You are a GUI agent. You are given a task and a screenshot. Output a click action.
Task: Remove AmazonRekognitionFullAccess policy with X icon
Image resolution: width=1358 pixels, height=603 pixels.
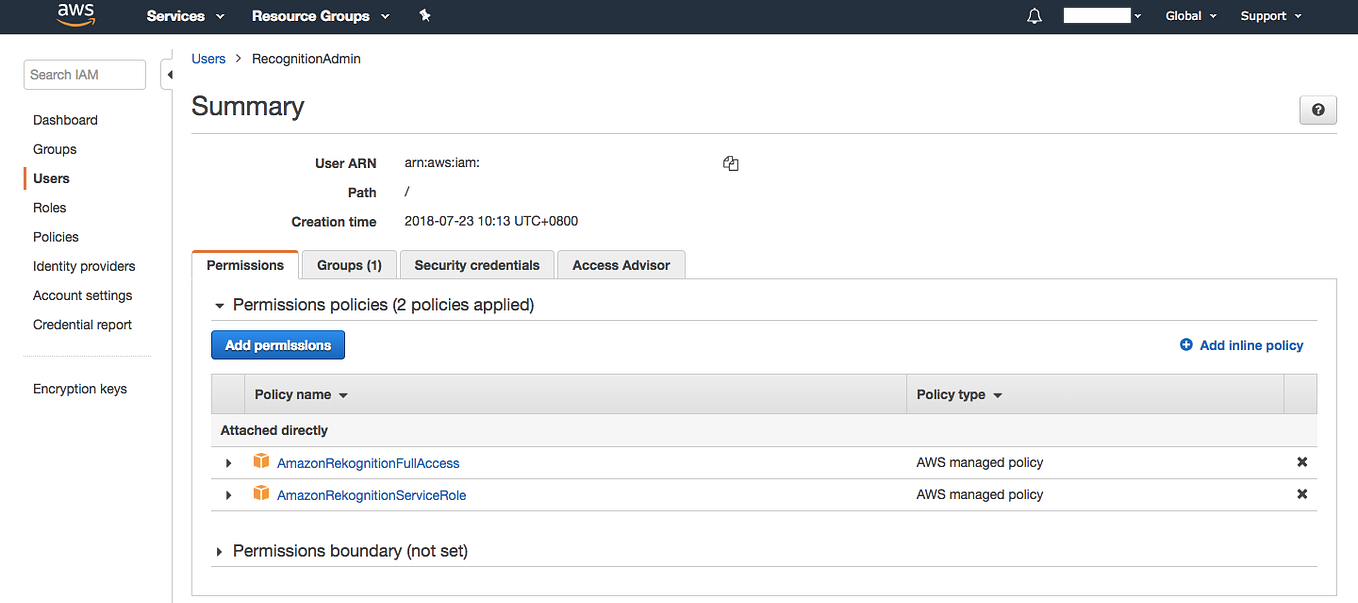pos(1302,462)
